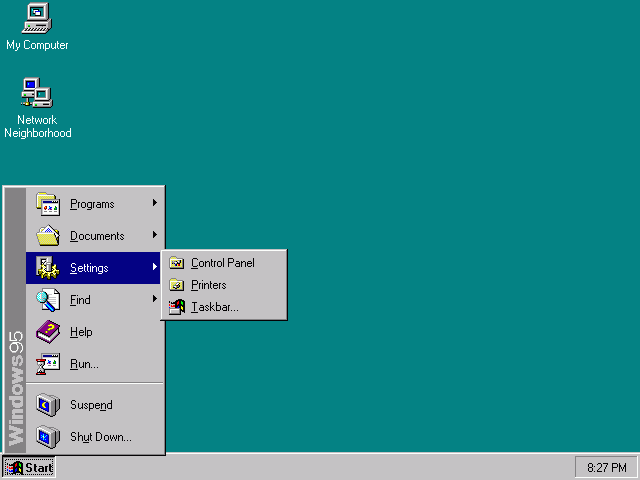Open Documents from the Start menu
The image size is (640, 480).
pyautogui.click(x=94, y=236)
